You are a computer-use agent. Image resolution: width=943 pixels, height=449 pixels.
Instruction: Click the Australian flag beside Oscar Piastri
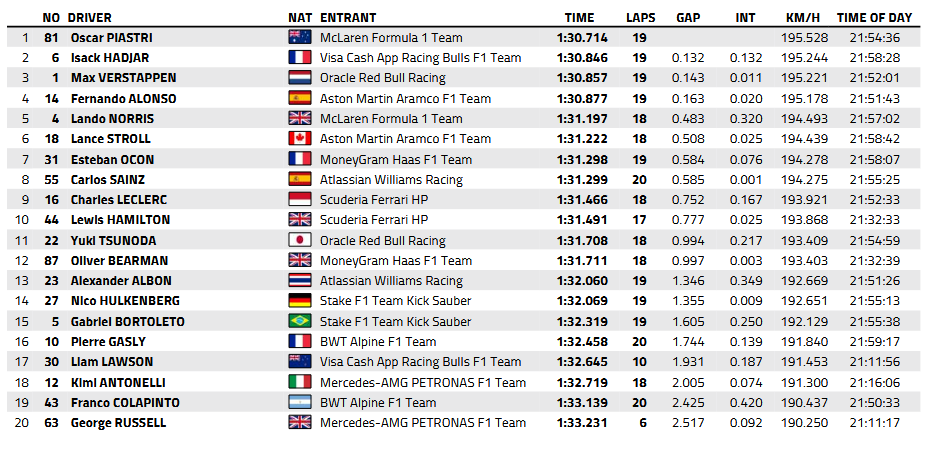coord(300,37)
